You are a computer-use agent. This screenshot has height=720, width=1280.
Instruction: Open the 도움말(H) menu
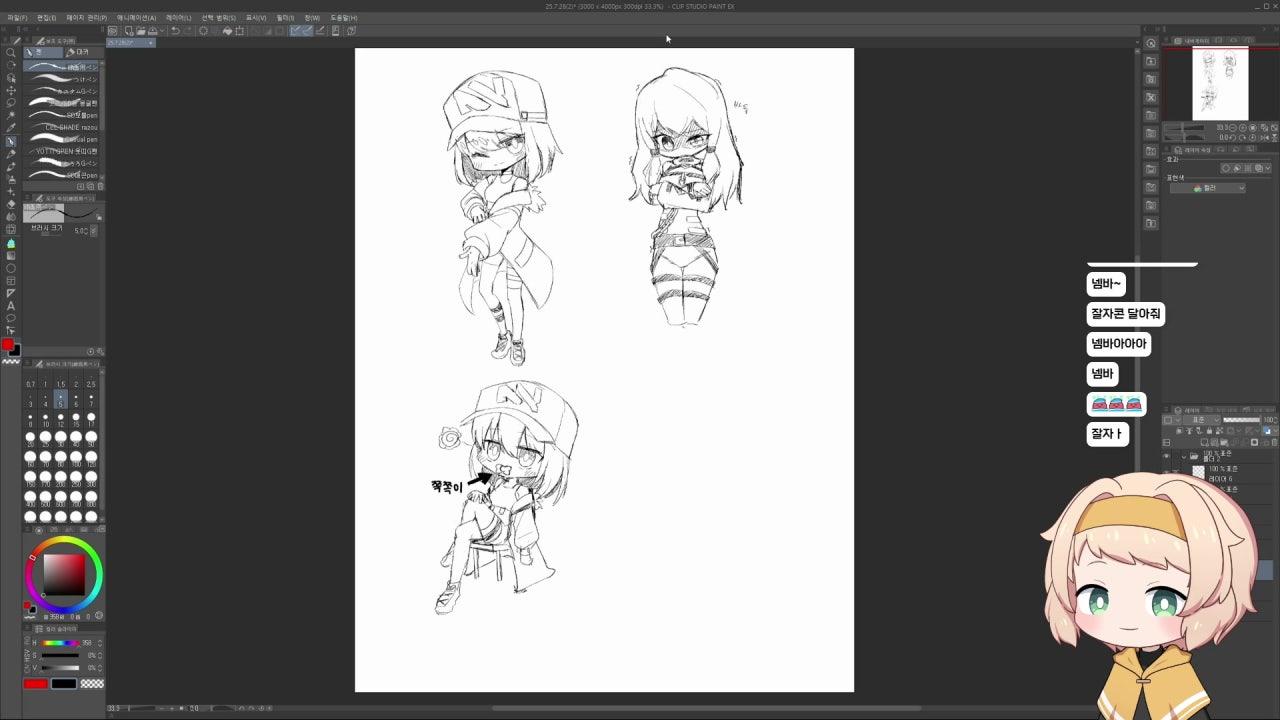click(x=343, y=18)
